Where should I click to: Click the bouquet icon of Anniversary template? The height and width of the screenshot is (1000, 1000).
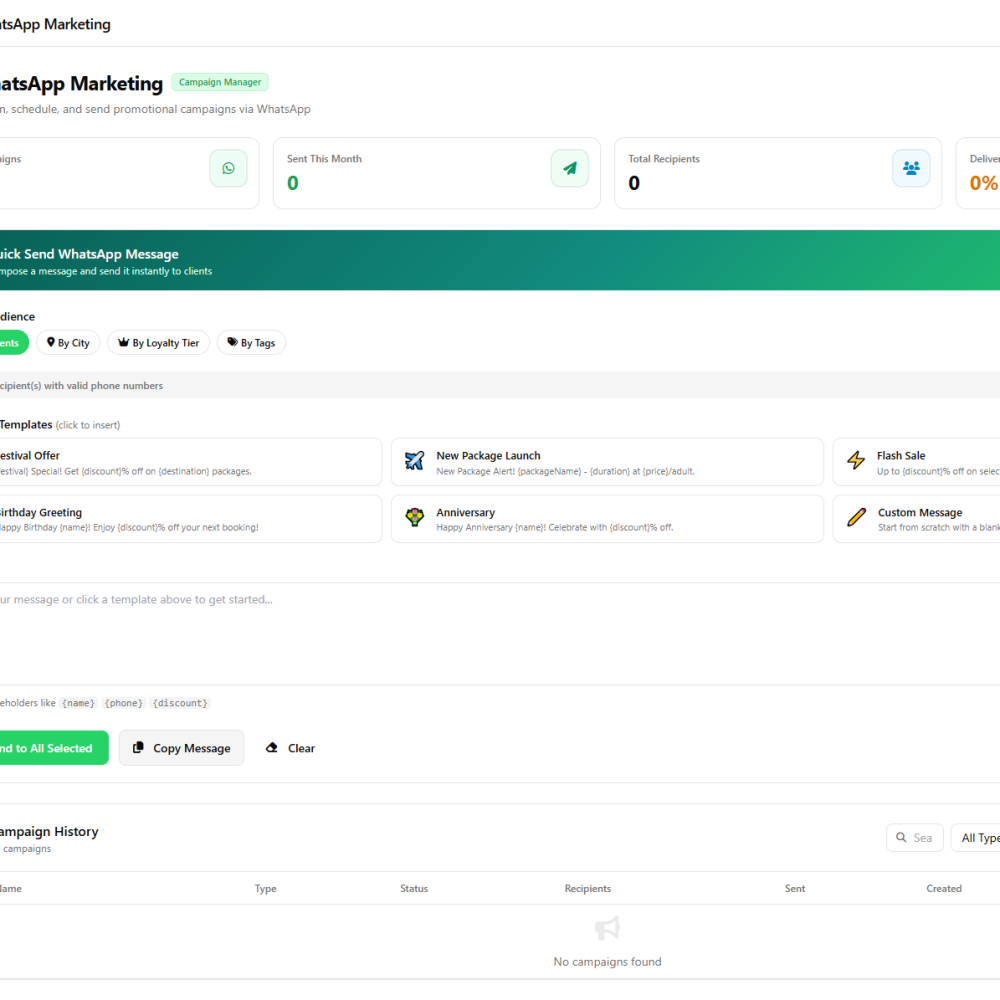(415, 517)
